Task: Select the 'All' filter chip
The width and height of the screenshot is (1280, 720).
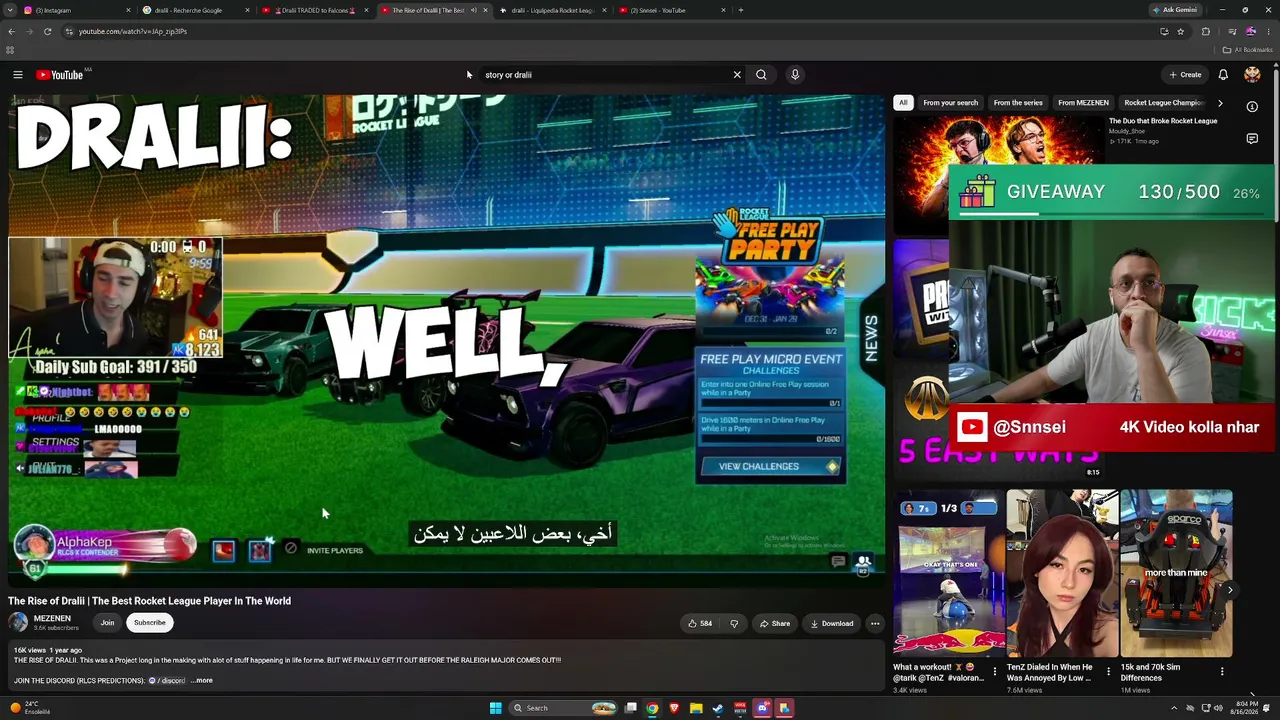Action: coord(903,103)
